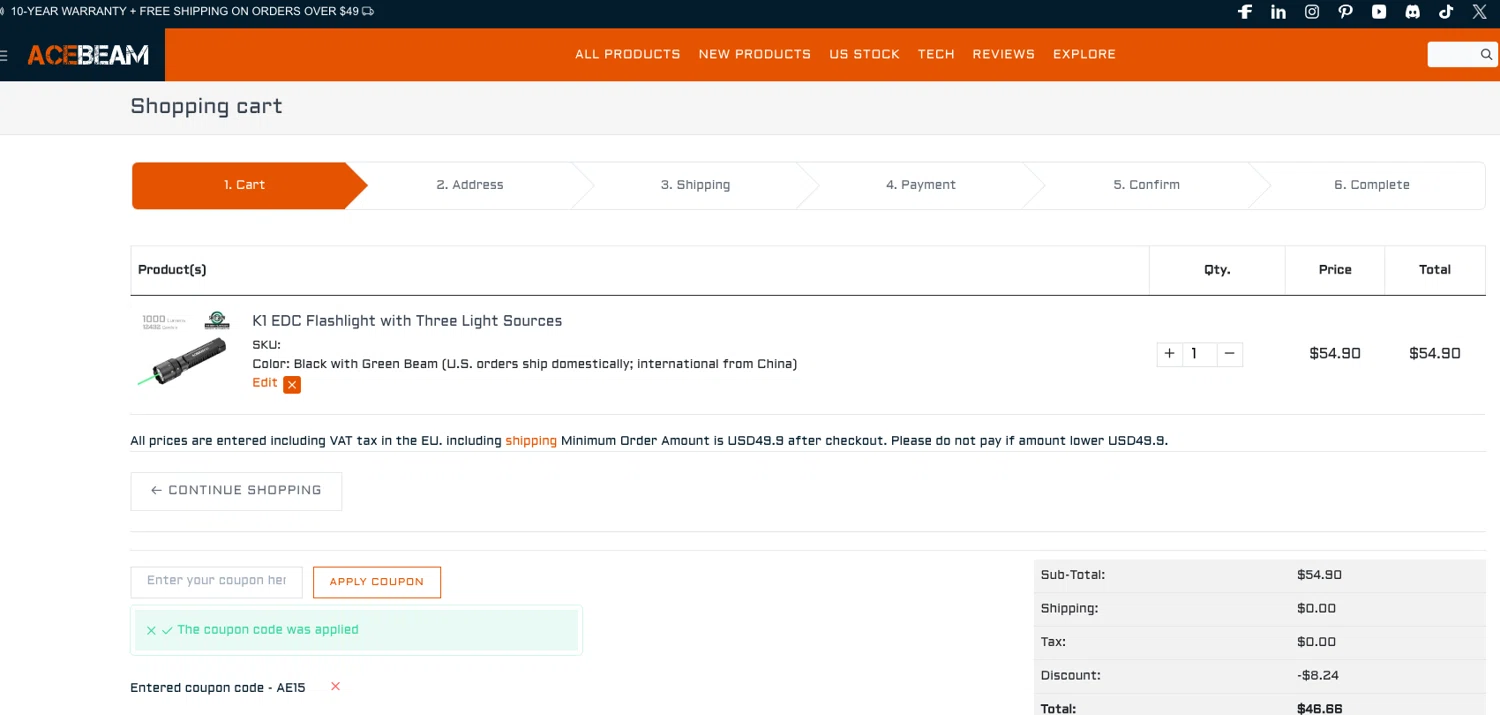This screenshot has width=1500, height=715.
Task: Increase quantity with the plus button
Action: [x=1169, y=354]
